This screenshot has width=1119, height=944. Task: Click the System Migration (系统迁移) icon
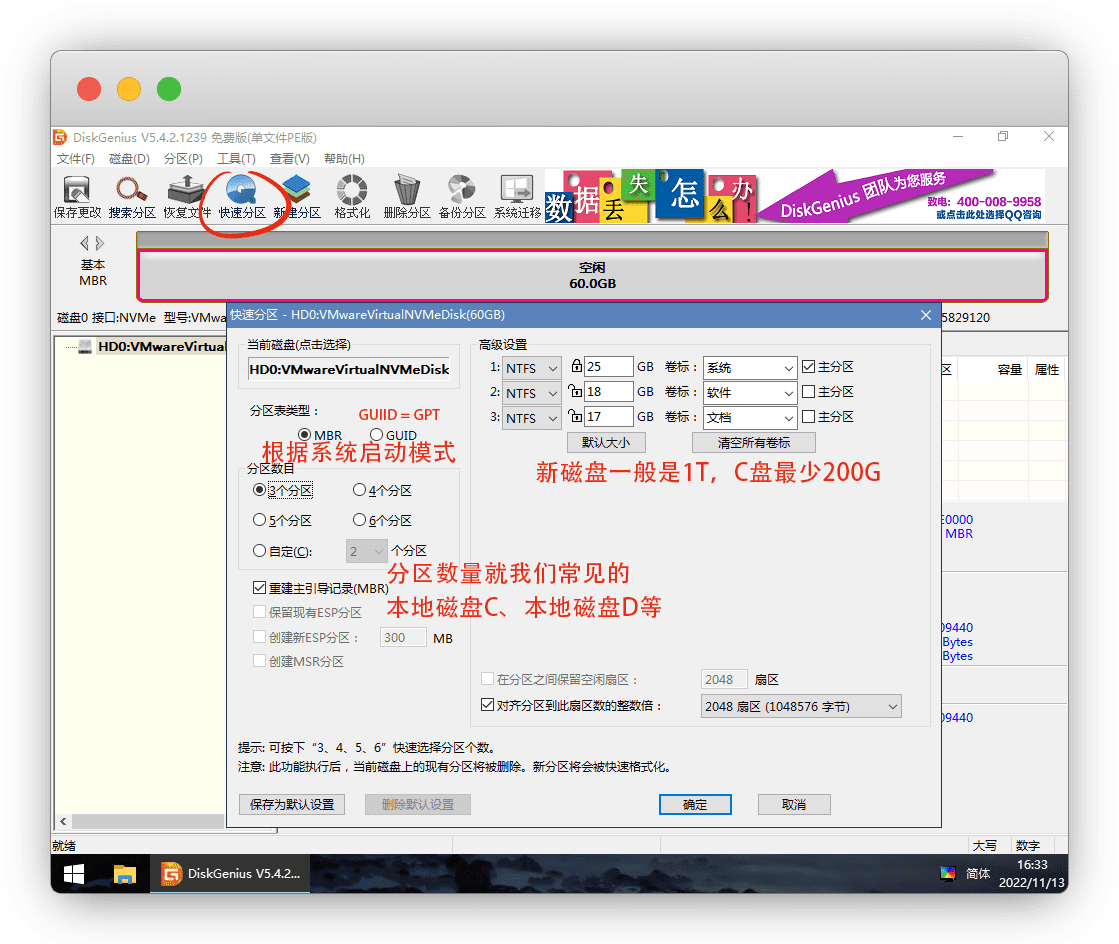pos(517,197)
